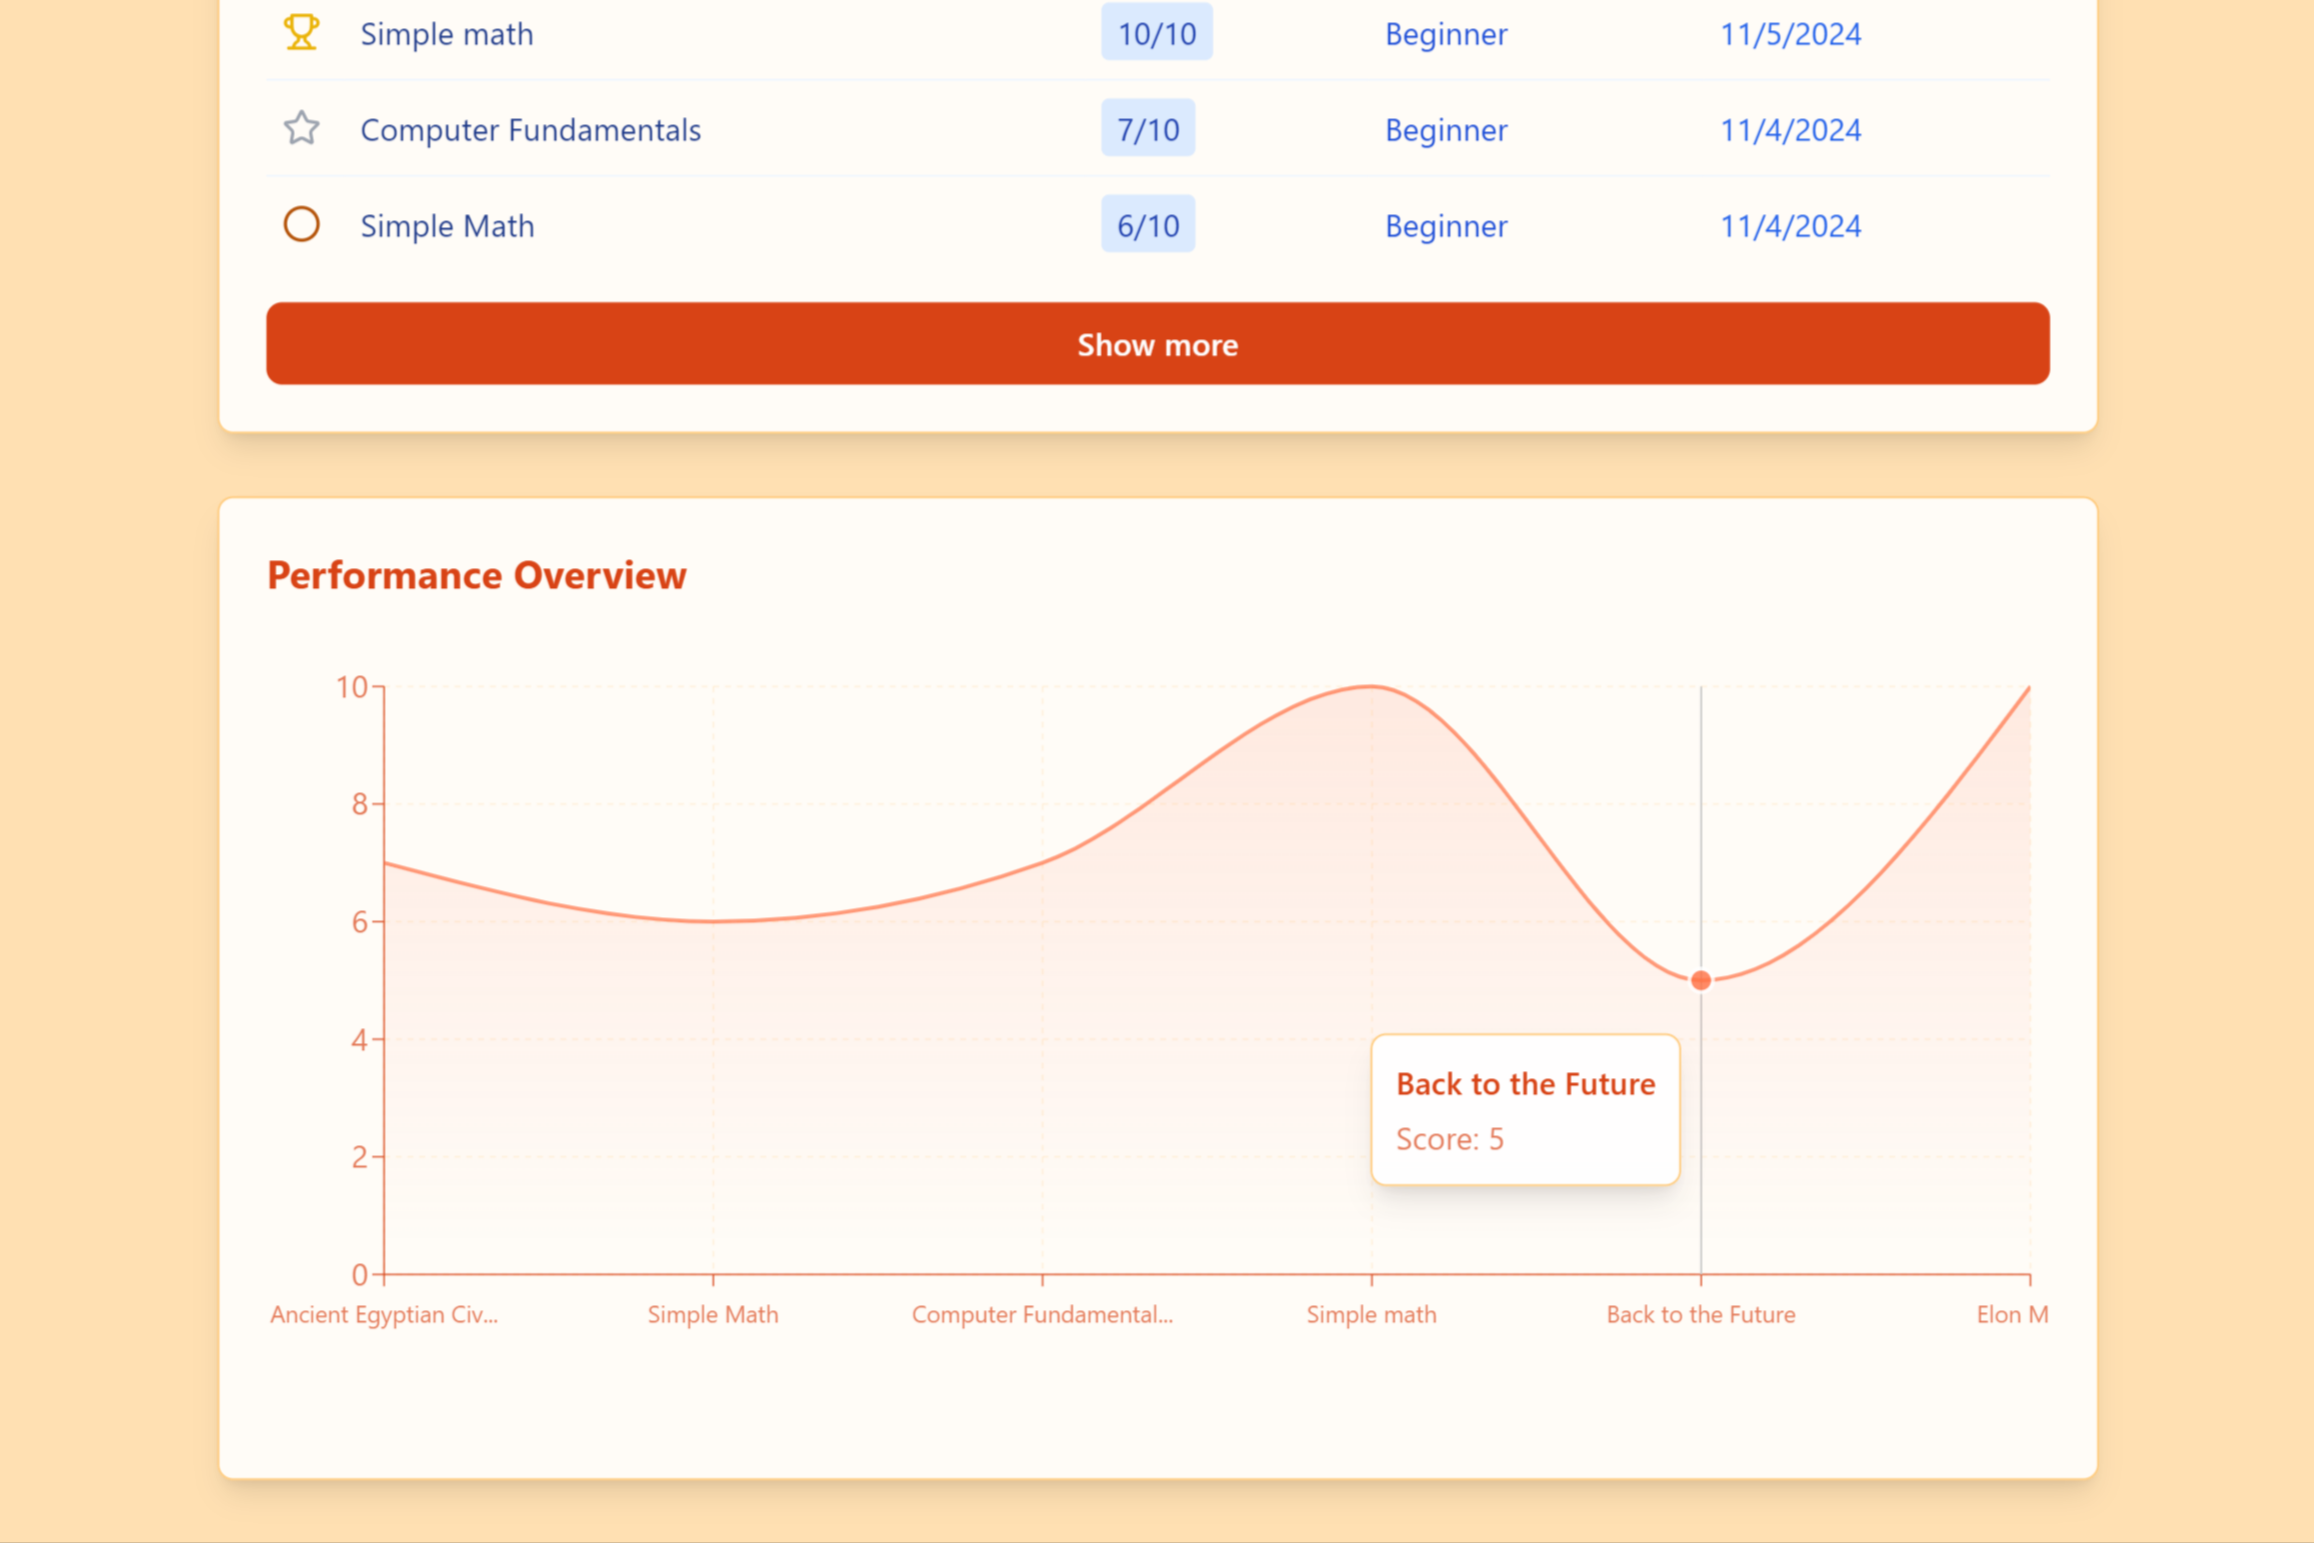Open the Computer Fundamentals quiz title

click(x=530, y=130)
